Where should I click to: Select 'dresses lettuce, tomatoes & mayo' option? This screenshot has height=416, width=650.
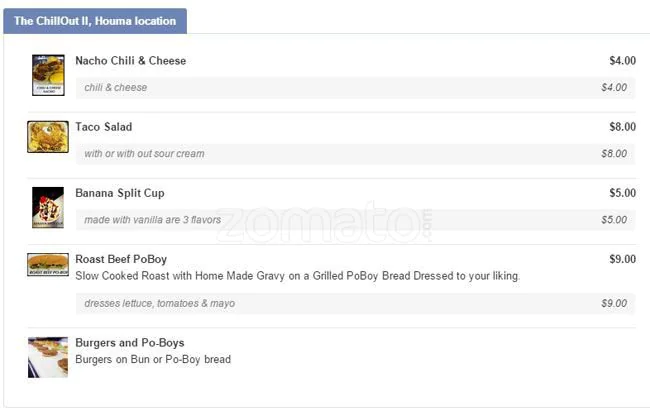[x=355, y=303]
